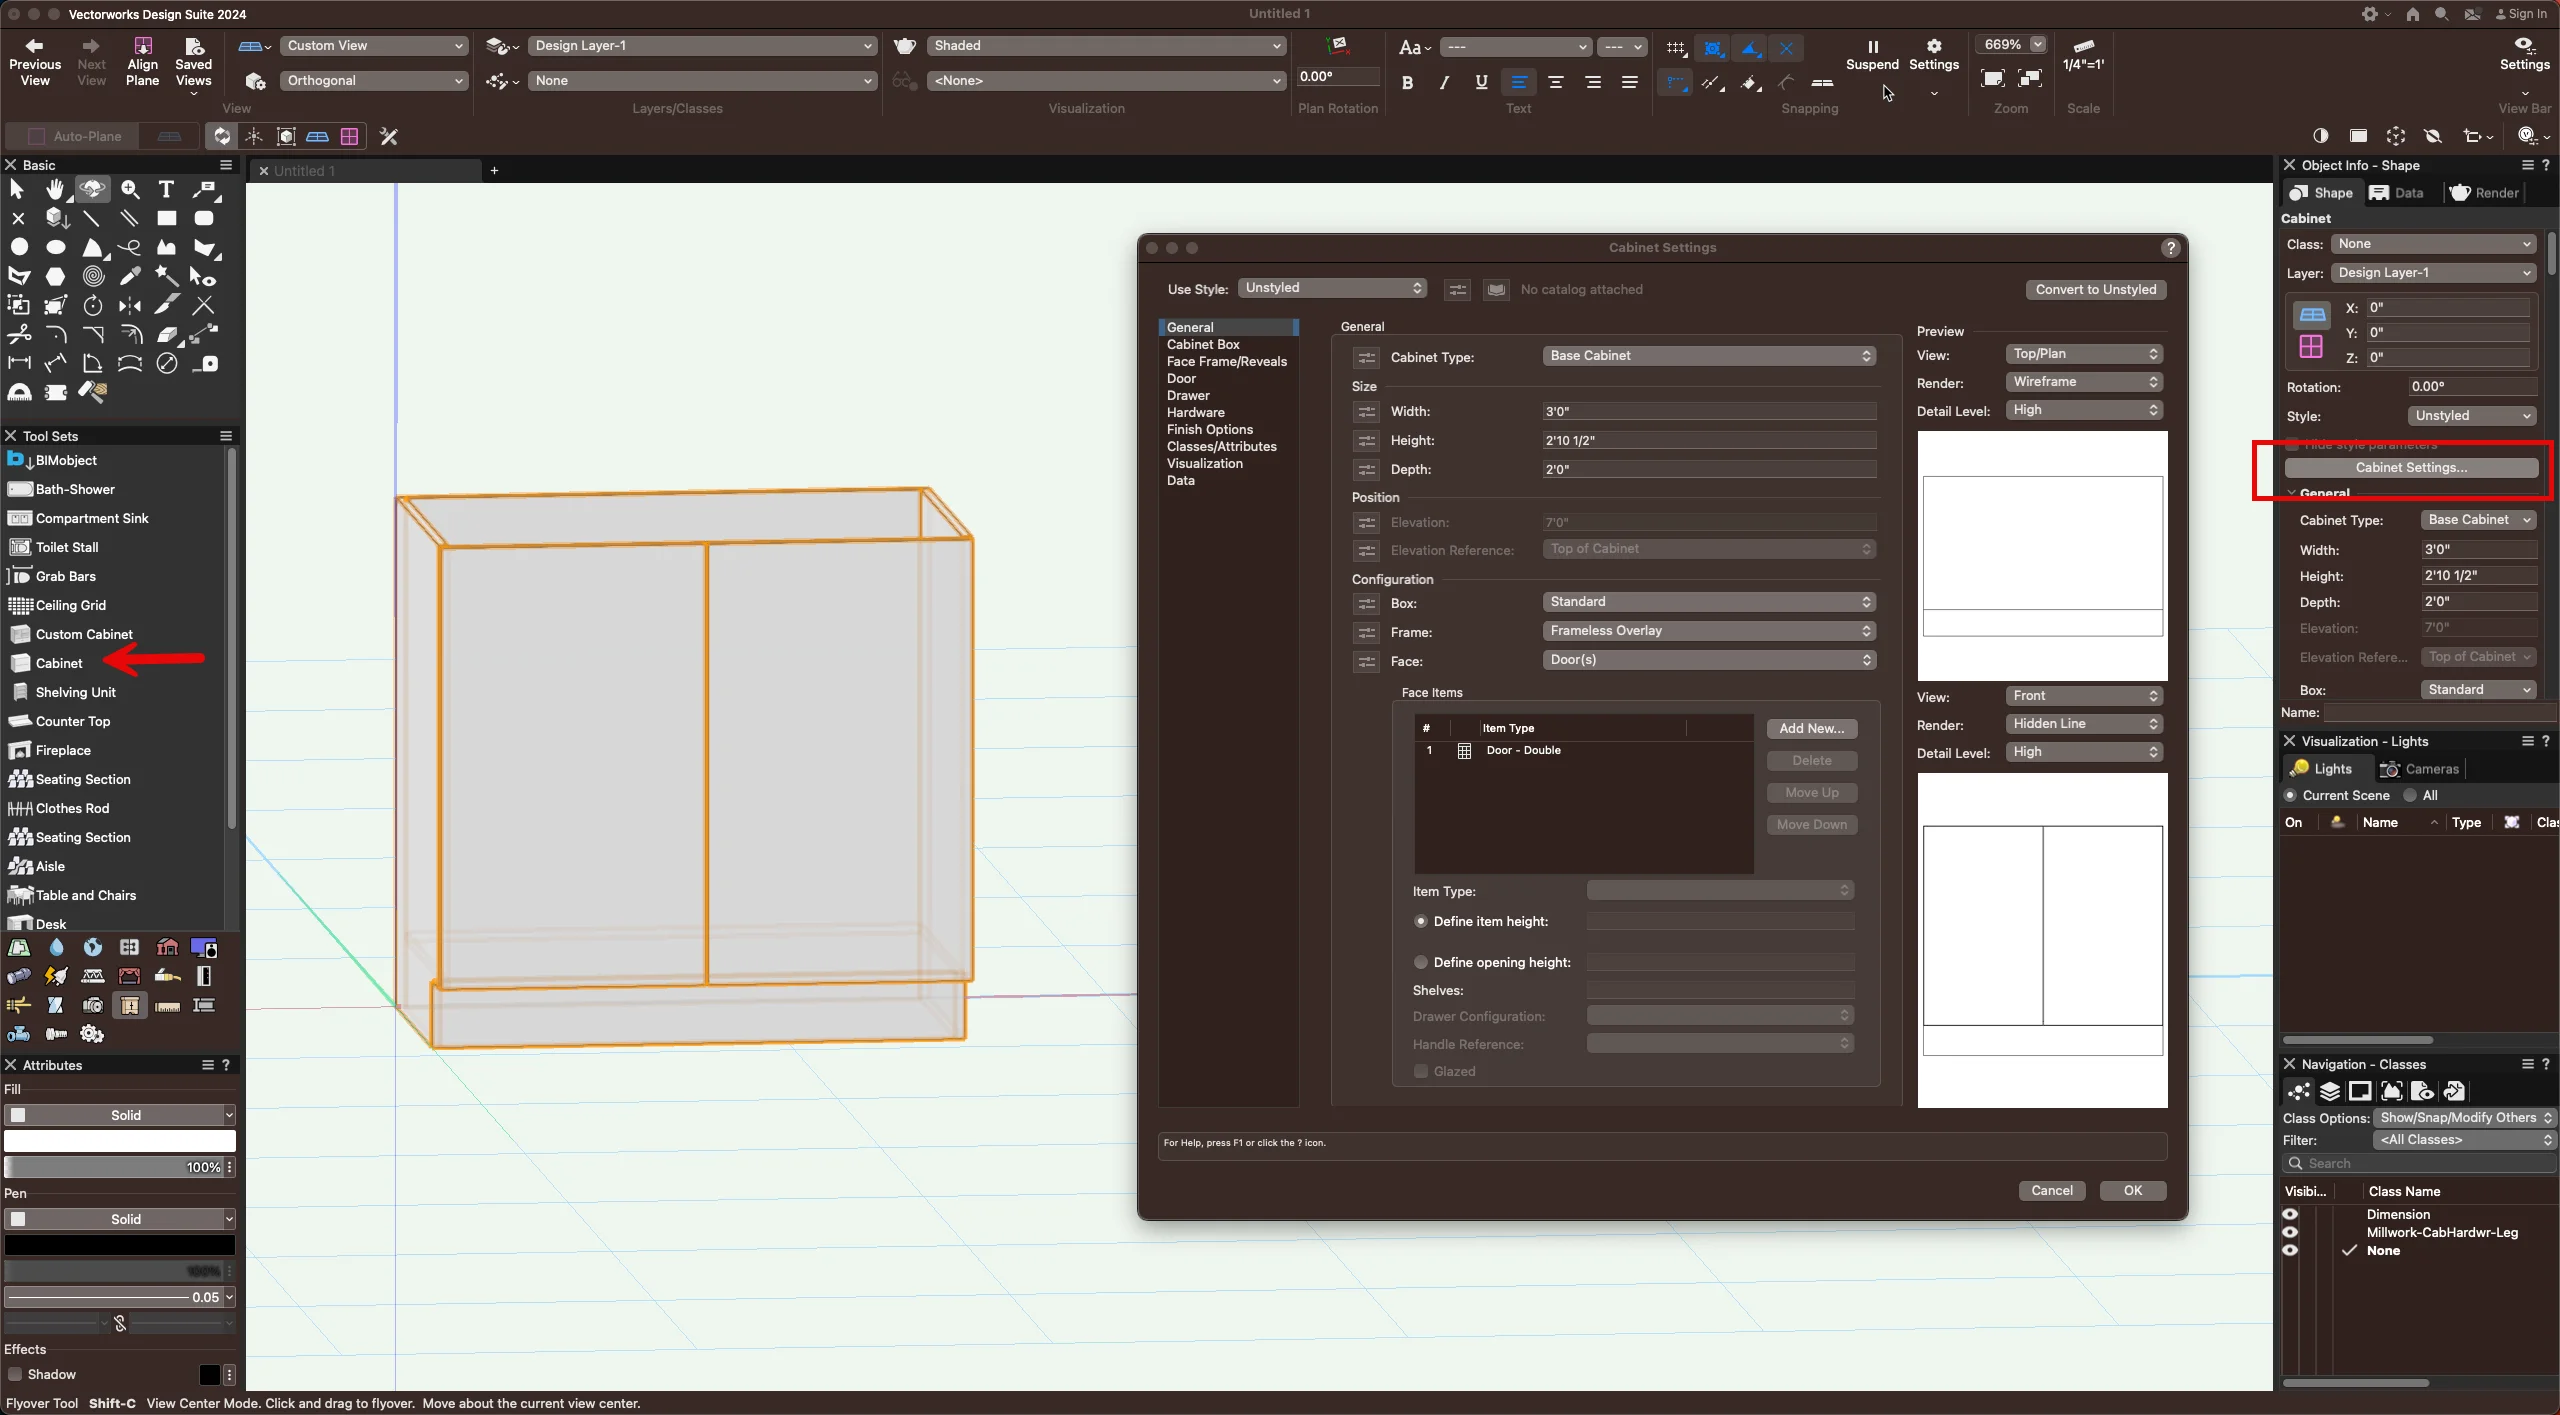Click the Suspend snapping icon
The width and height of the screenshot is (2560, 1415).
click(x=1873, y=45)
